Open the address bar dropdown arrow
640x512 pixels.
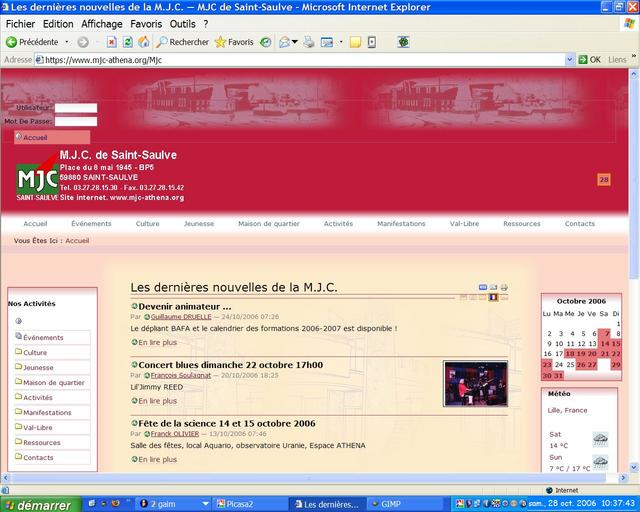570,60
